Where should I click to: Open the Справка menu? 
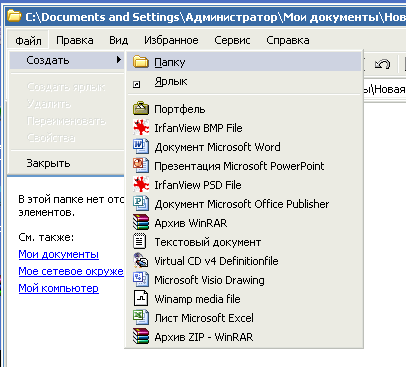pyautogui.click(x=288, y=40)
